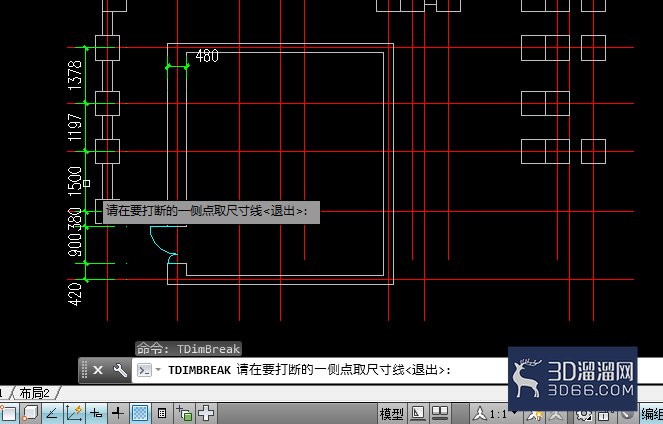Pick the 1378 dimension text

(75, 75)
